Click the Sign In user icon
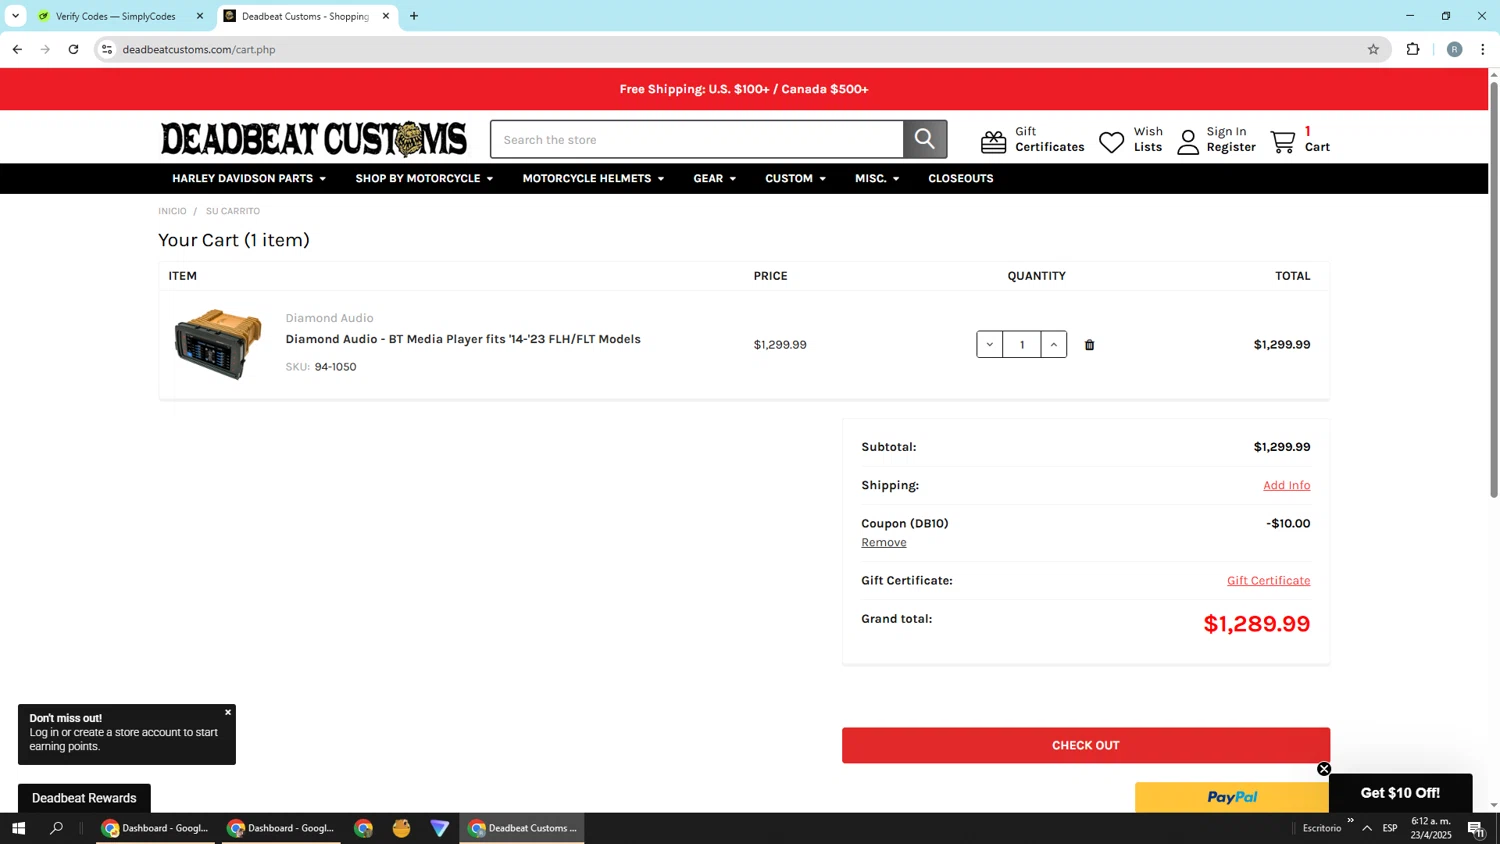1500x844 pixels. pyautogui.click(x=1188, y=142)
